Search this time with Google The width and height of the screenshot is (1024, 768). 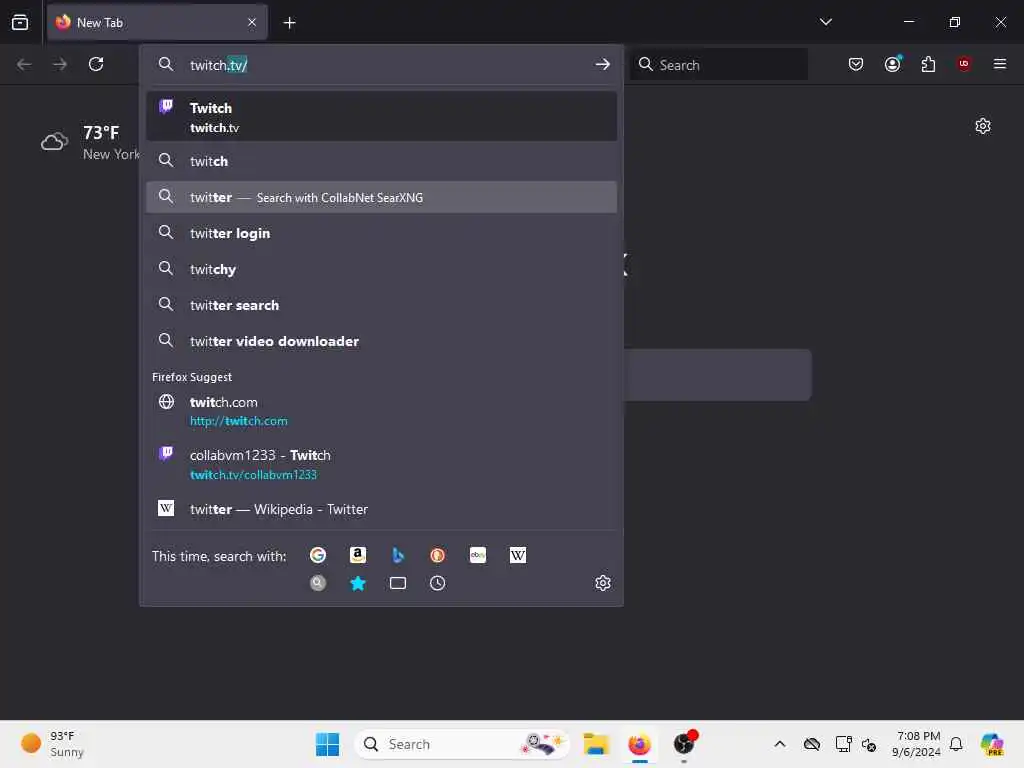click(x=318, y=555)
